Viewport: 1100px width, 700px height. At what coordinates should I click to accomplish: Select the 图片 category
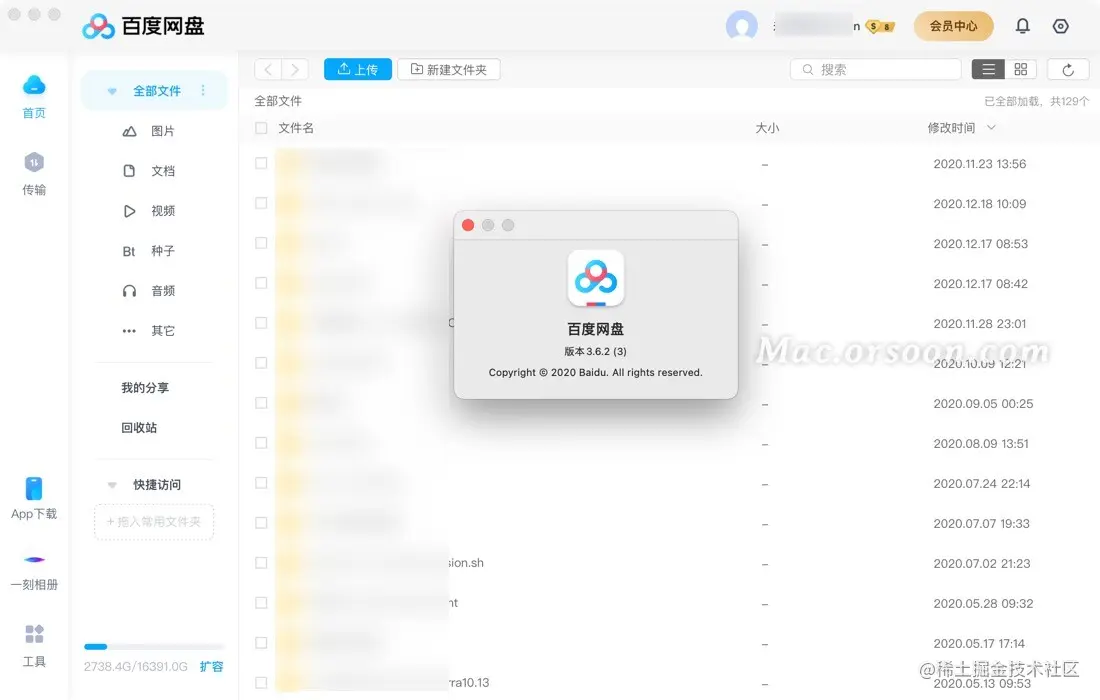(x=149, y=131)
